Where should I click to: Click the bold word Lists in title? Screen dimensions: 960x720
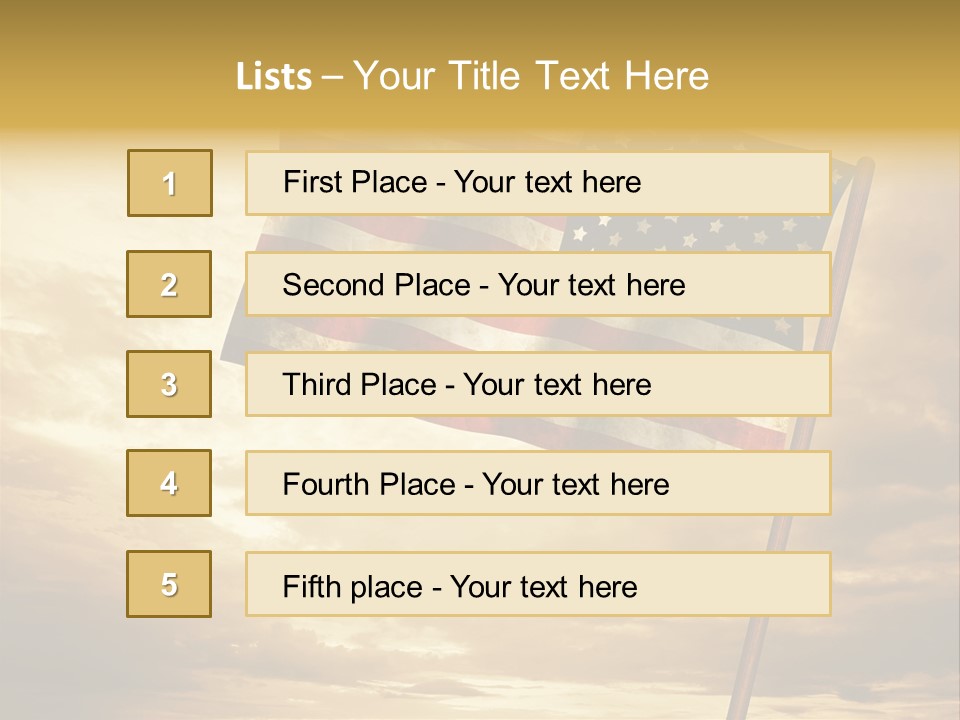tap(273, 76)
